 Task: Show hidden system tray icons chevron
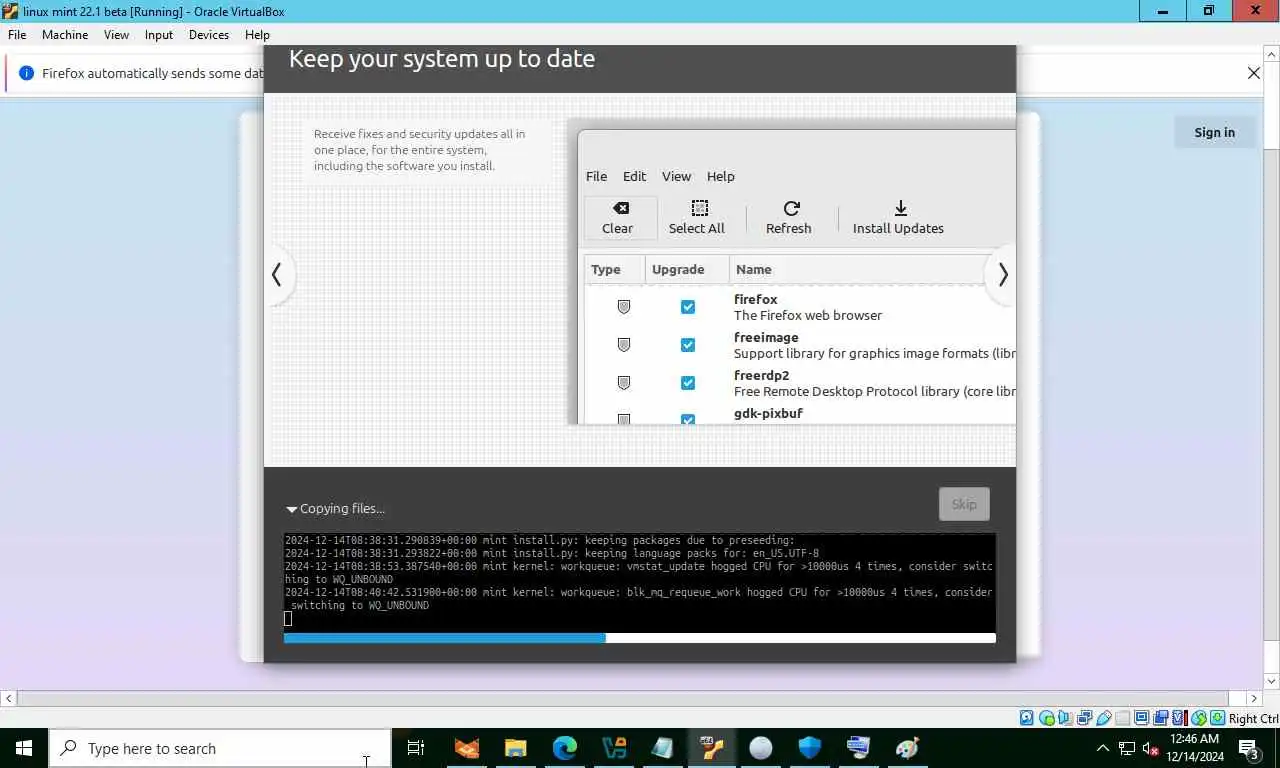(x=1103, y=748)
